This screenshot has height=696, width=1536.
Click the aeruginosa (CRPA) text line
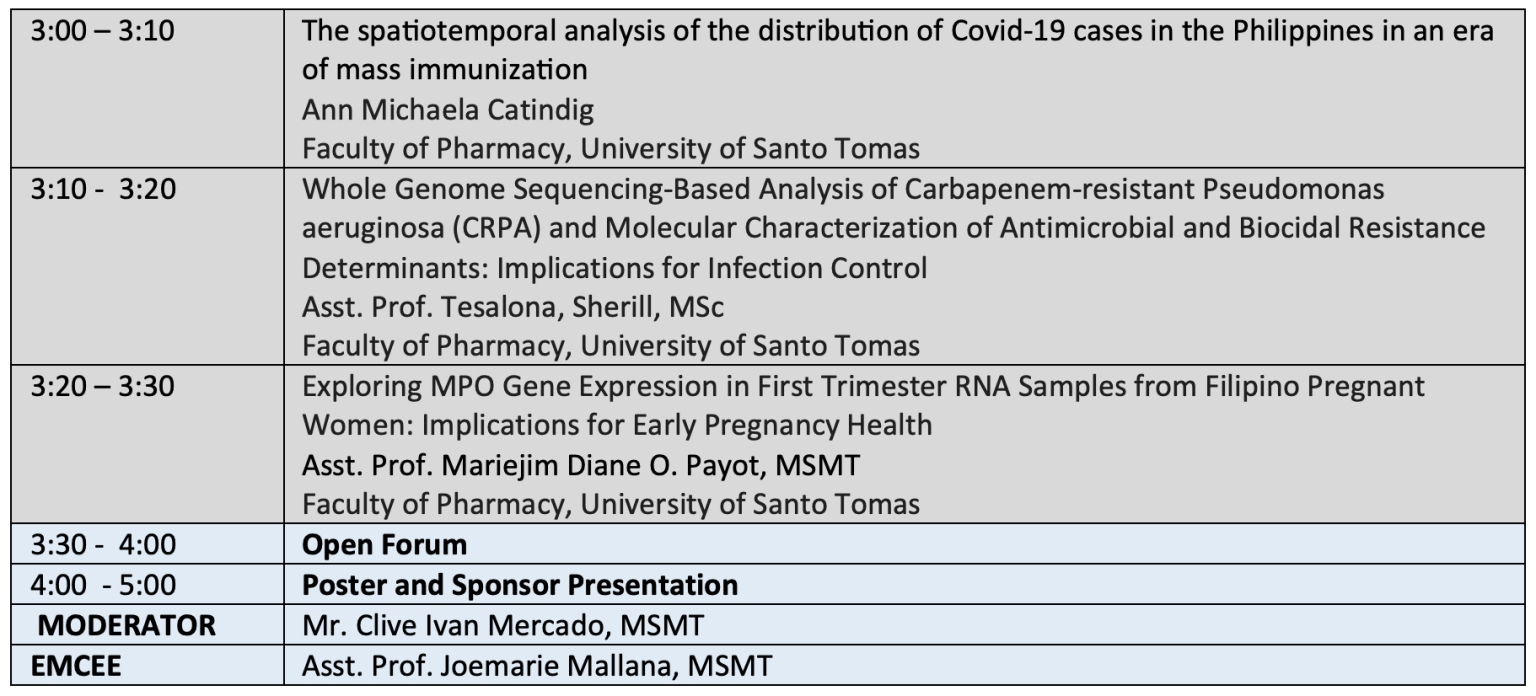(894, 228)
